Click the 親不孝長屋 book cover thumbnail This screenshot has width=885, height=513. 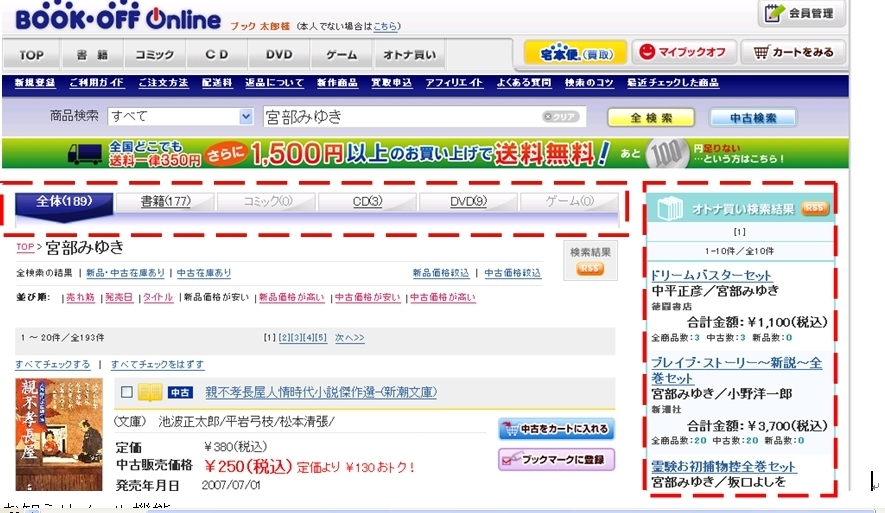pos(59,434)
